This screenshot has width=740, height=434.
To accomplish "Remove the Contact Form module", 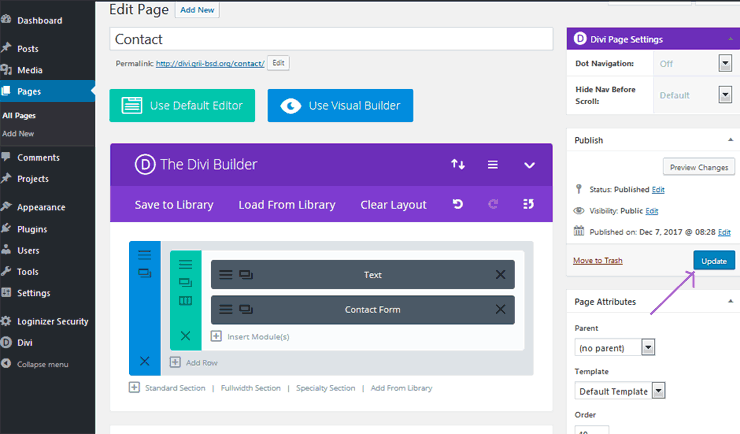I will (501, 309).
